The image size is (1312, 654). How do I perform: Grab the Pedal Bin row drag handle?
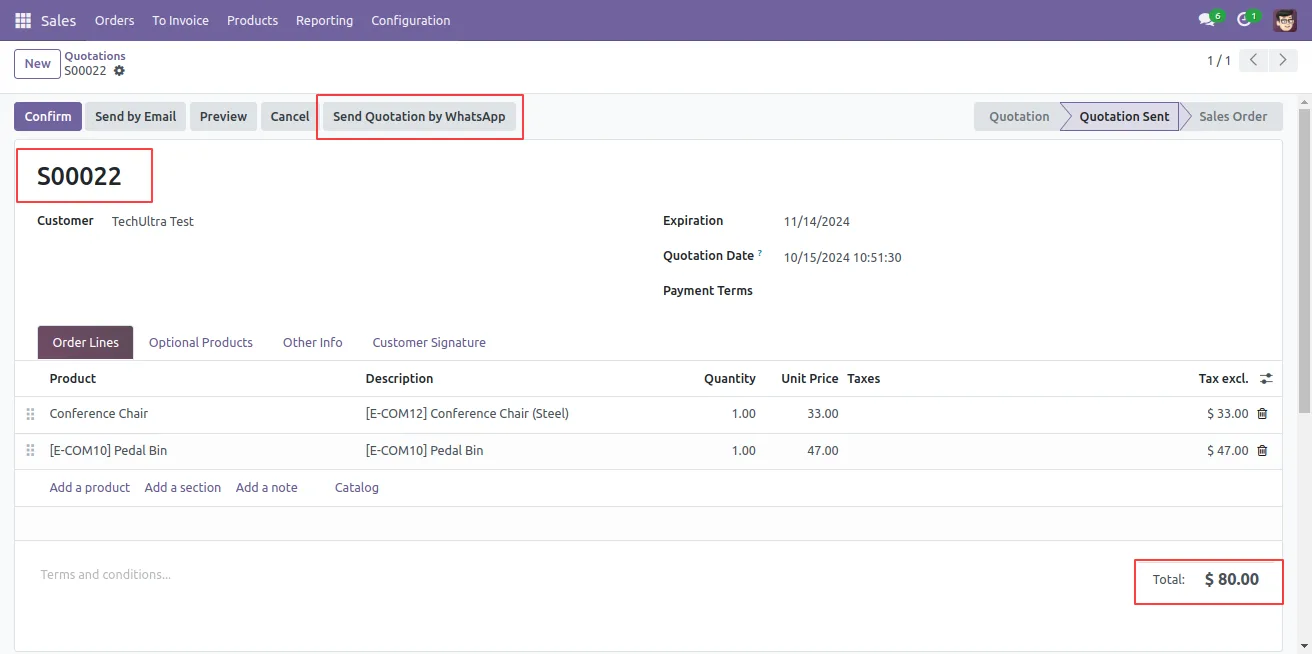[x=30, y=451]
